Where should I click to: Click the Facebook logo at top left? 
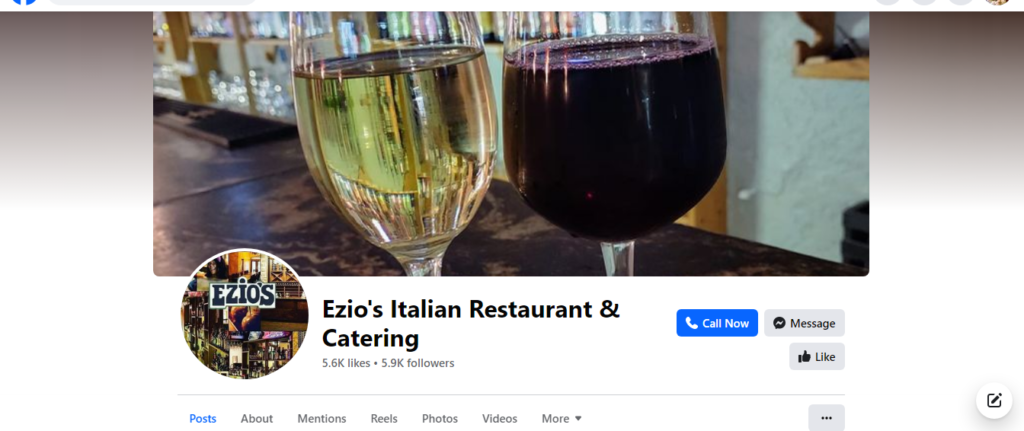24,2
